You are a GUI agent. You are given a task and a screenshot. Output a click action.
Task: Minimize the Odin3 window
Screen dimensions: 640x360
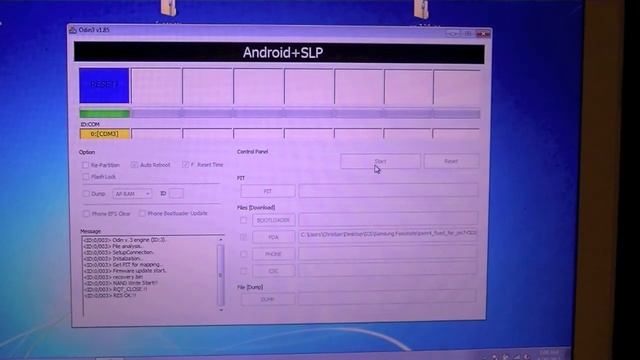tap(452, 33)
